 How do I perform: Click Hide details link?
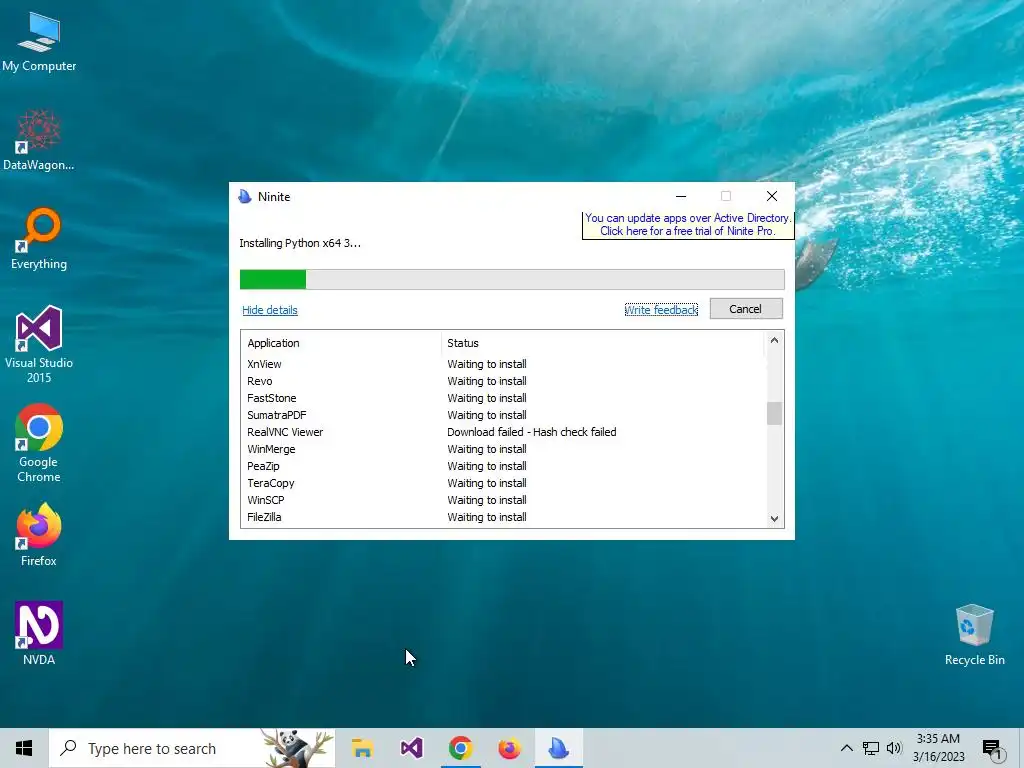pos(270,310)
